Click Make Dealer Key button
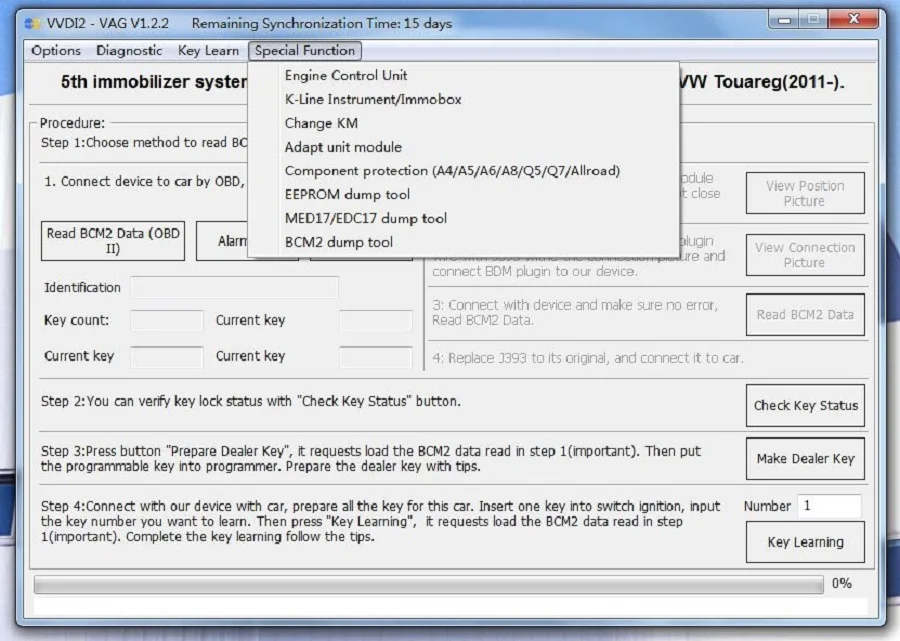 click(x=805, y=459)
